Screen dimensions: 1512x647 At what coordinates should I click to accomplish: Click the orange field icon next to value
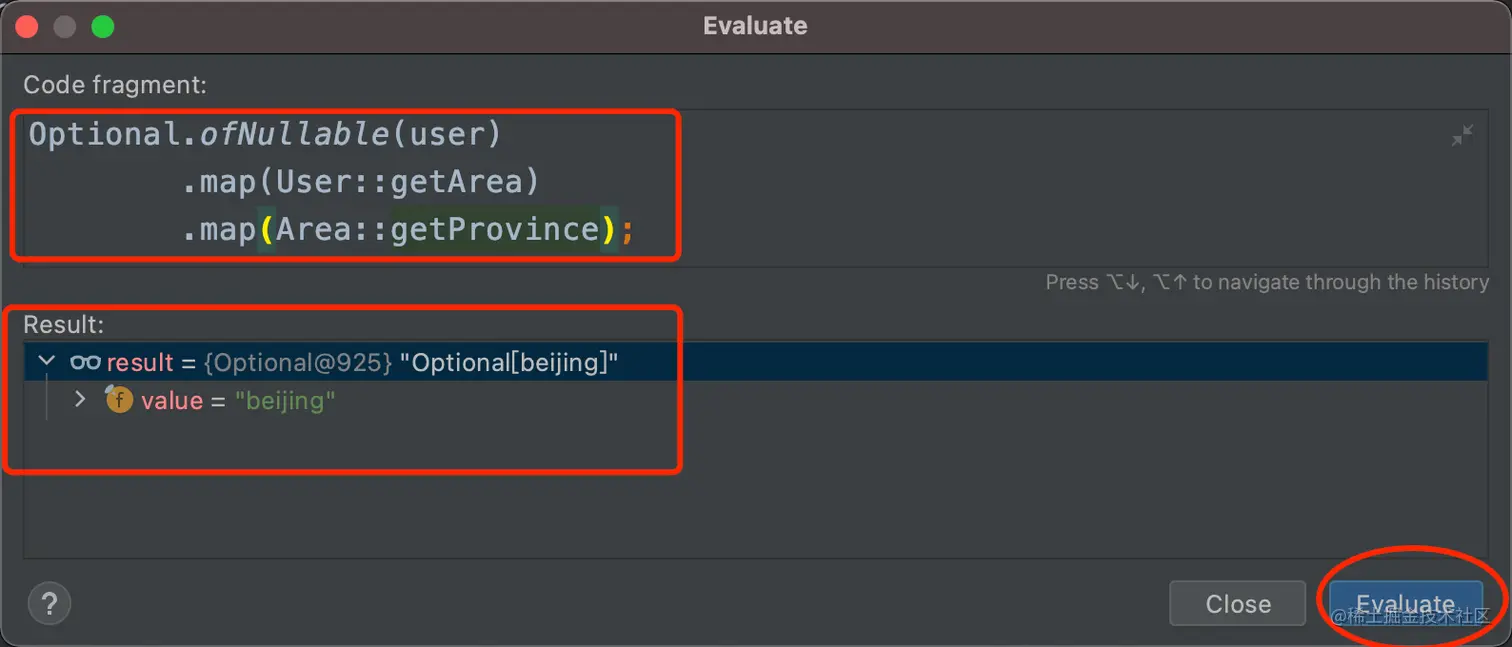[119, 400]
